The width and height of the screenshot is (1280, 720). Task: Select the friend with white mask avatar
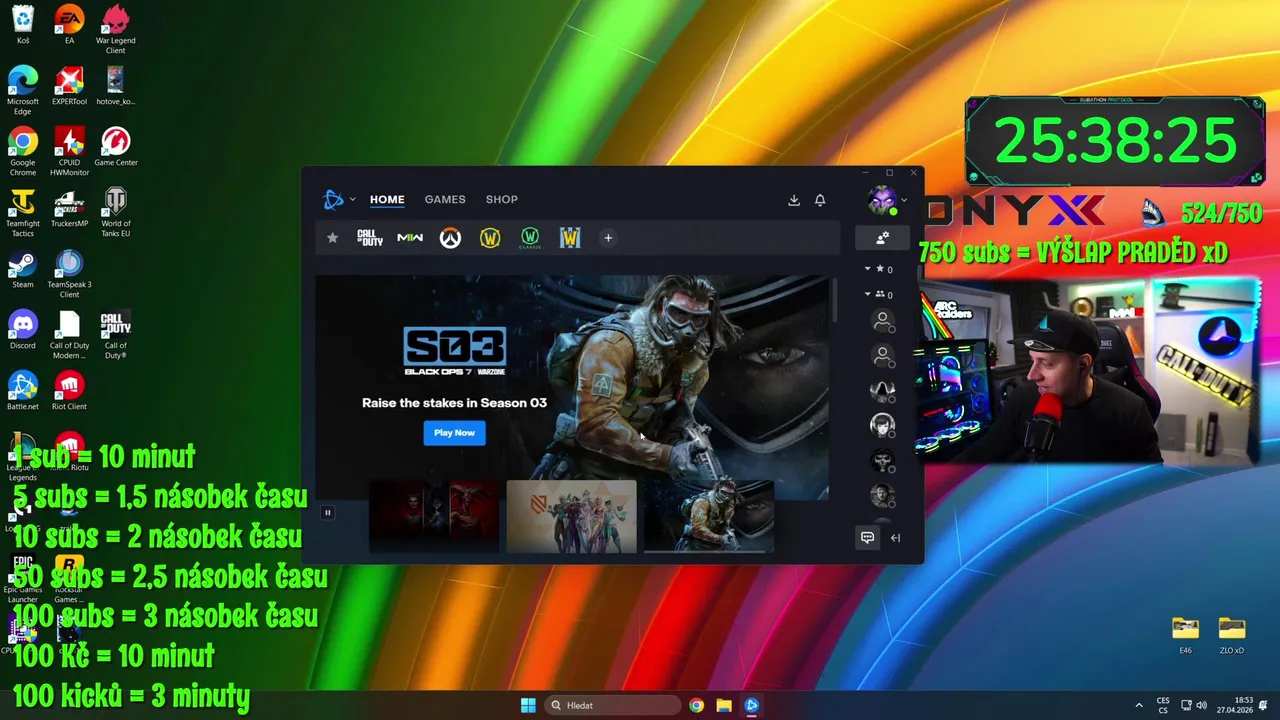[882, 389]
